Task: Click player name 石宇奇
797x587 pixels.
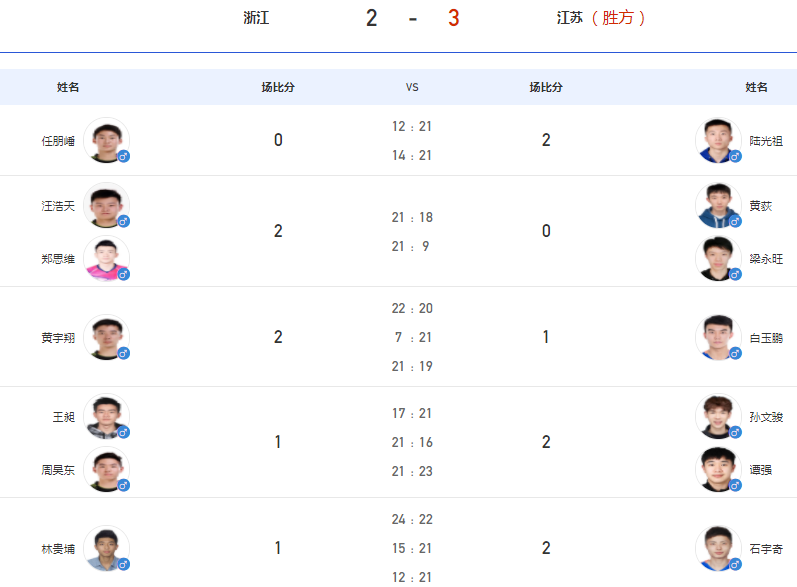Action: tap(766, 549)
